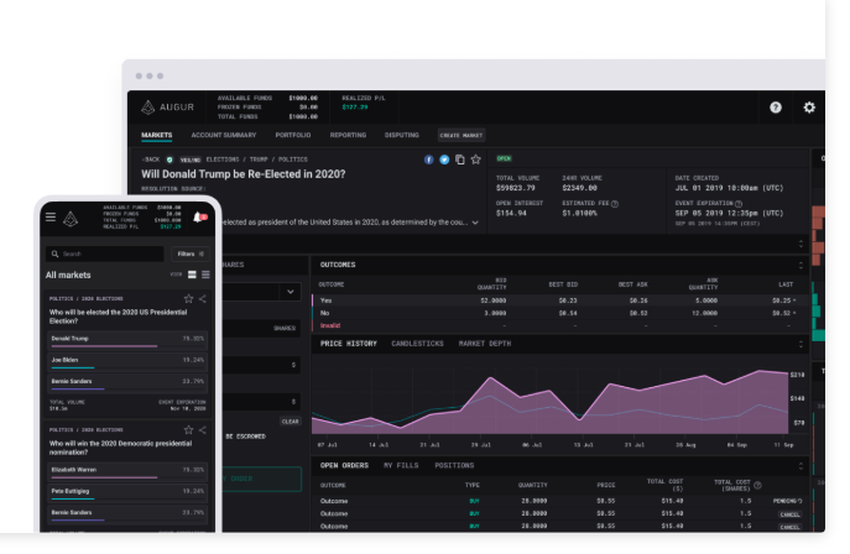This screenshot has height=554, width=850.
Task: Favorite the Trump re-election market with the star
Action: point(476,159)
